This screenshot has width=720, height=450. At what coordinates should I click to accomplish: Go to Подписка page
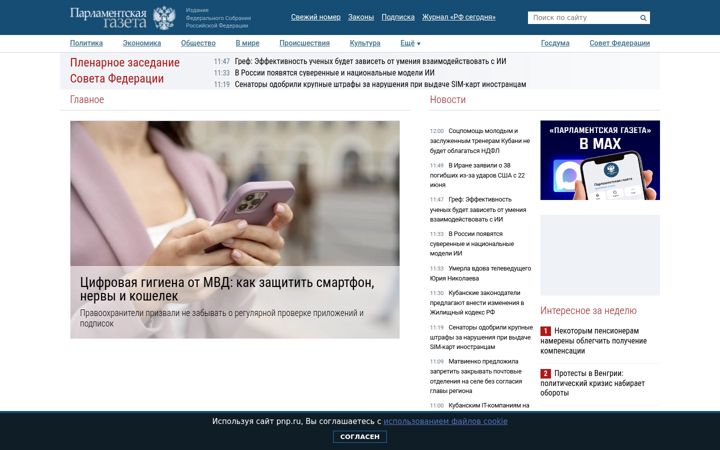click(398, 17)
